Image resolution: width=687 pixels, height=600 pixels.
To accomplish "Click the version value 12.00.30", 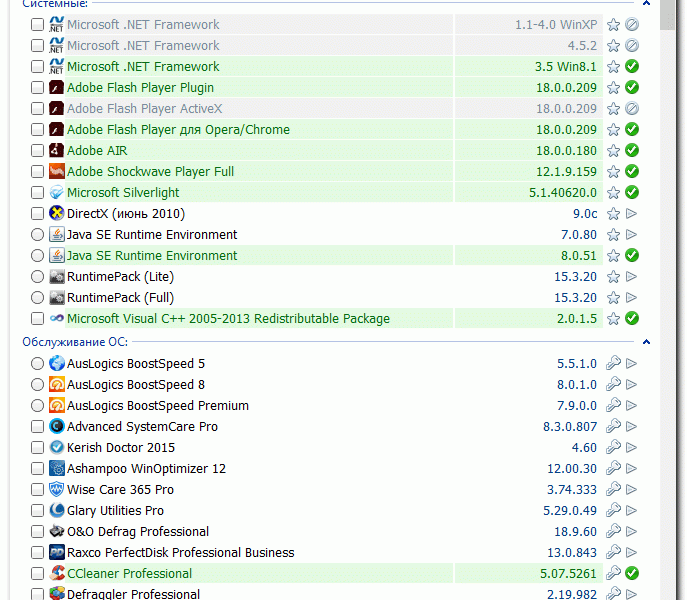I will tap(572, 469).
